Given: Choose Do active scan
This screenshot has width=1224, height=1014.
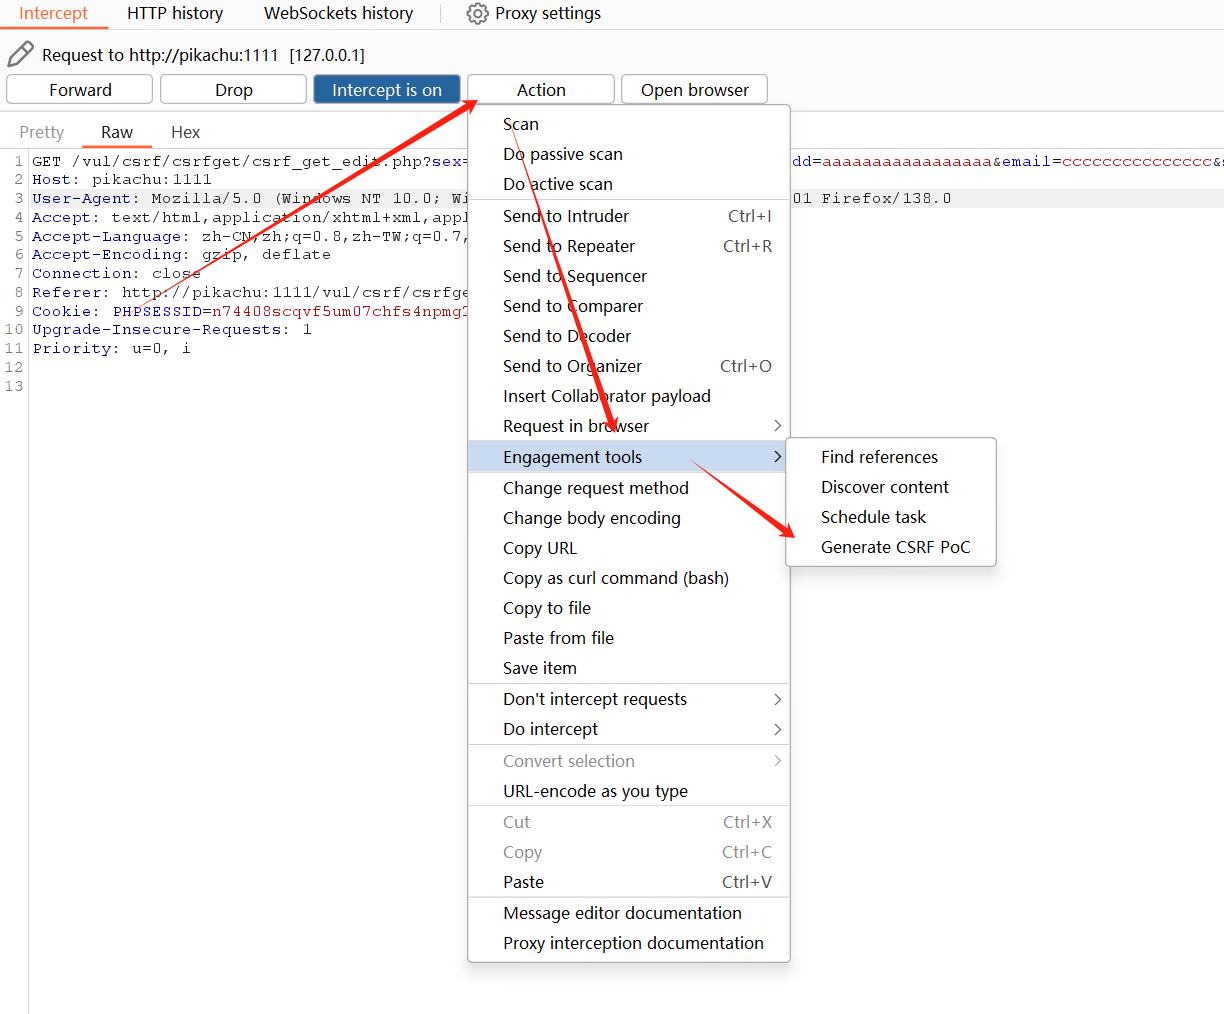Looking at the screenshot, I should [x=629, y=184].
